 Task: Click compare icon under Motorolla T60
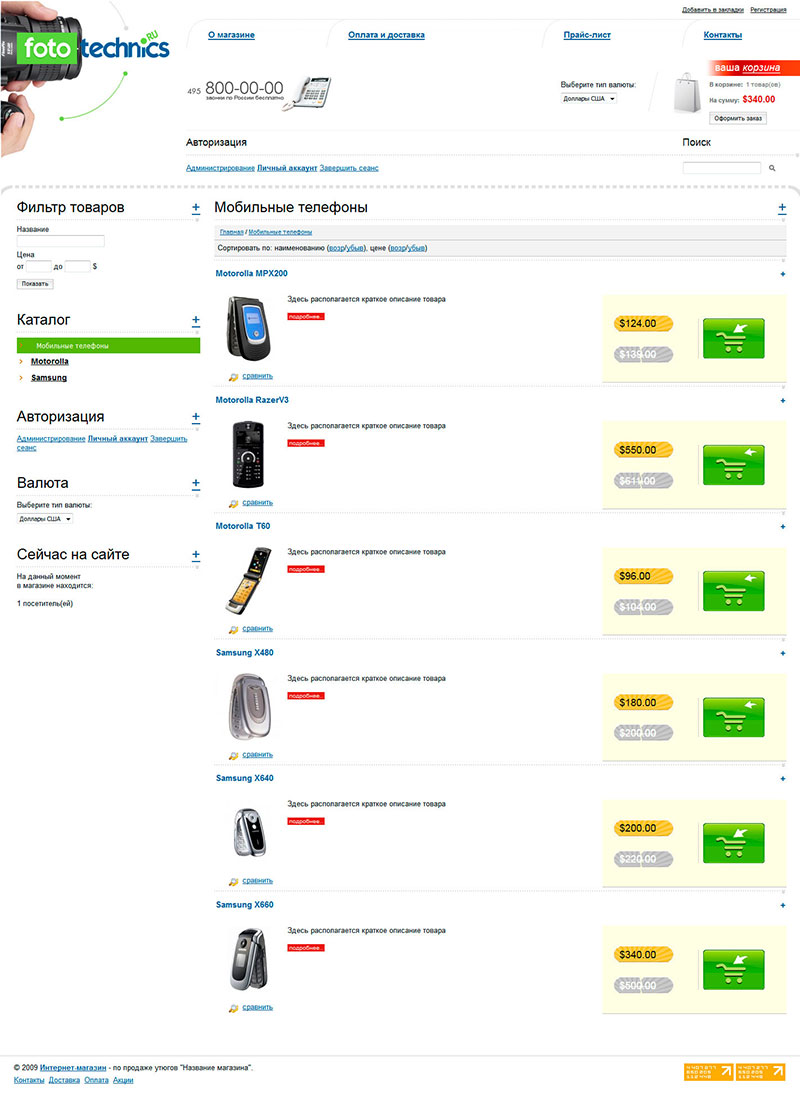click(x=234, y=629)
